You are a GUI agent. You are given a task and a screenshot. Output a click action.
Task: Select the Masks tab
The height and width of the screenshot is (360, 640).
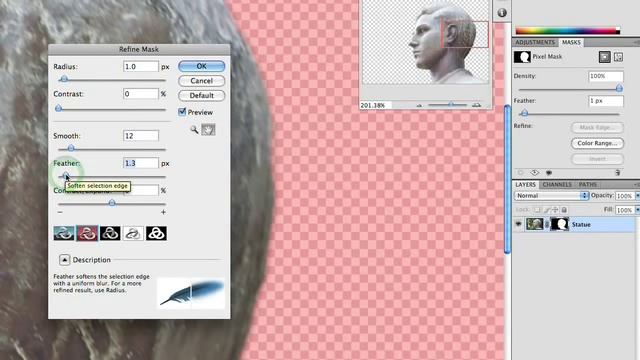[x=571, y=42]
